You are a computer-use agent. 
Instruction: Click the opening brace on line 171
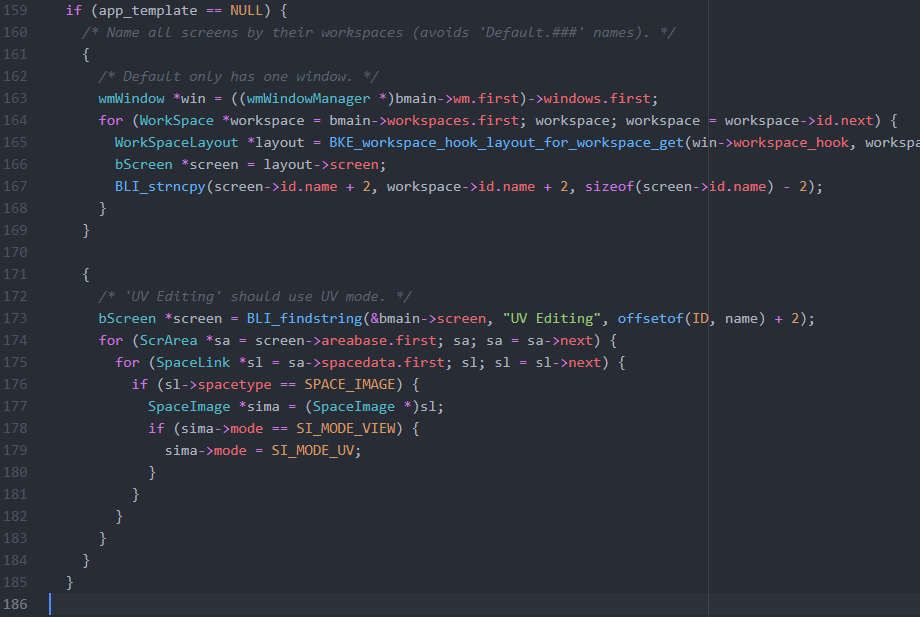point(86,274)
